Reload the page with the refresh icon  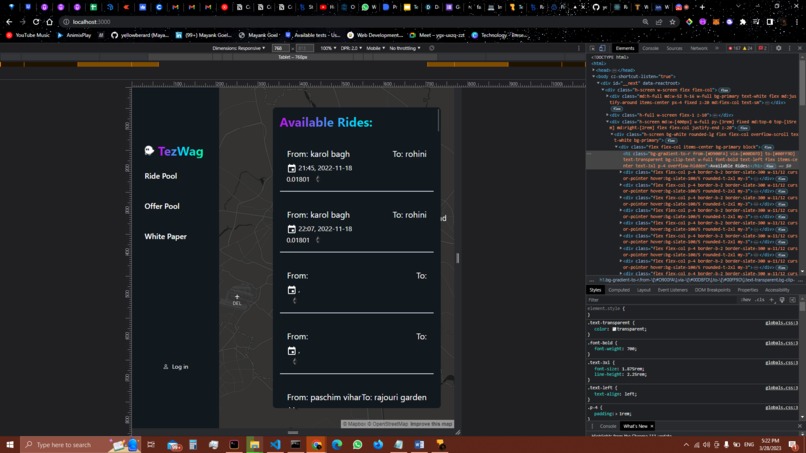36,22
